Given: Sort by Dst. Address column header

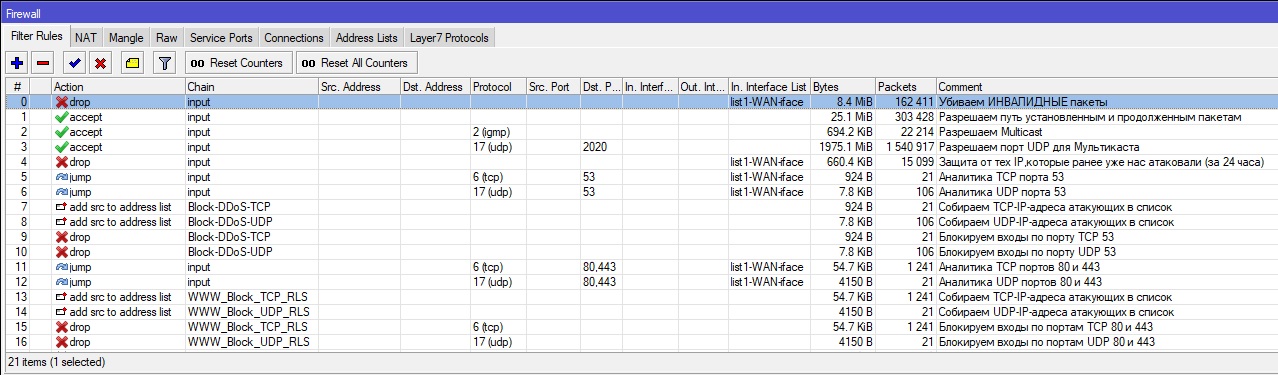Looking at the screenshot, I should click(x=435, y=87).
